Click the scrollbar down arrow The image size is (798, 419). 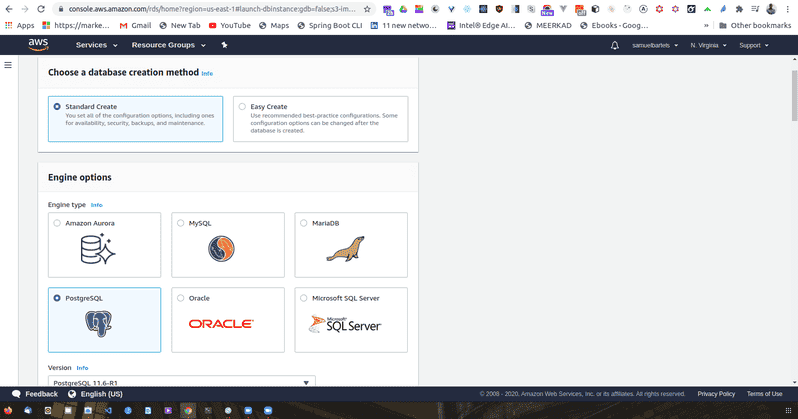pos(794,382)
